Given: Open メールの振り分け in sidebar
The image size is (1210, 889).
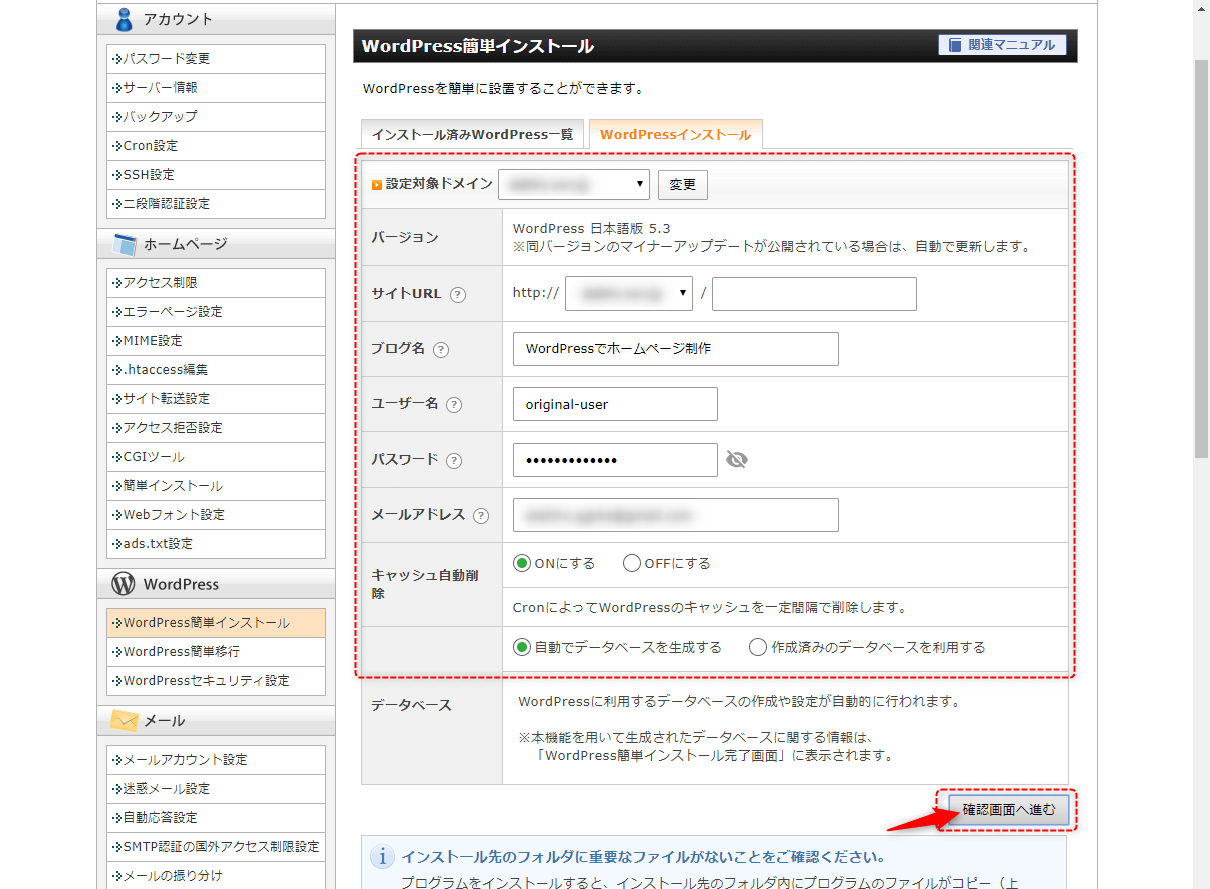Looking at the screenshot, I should pos(216,876).
